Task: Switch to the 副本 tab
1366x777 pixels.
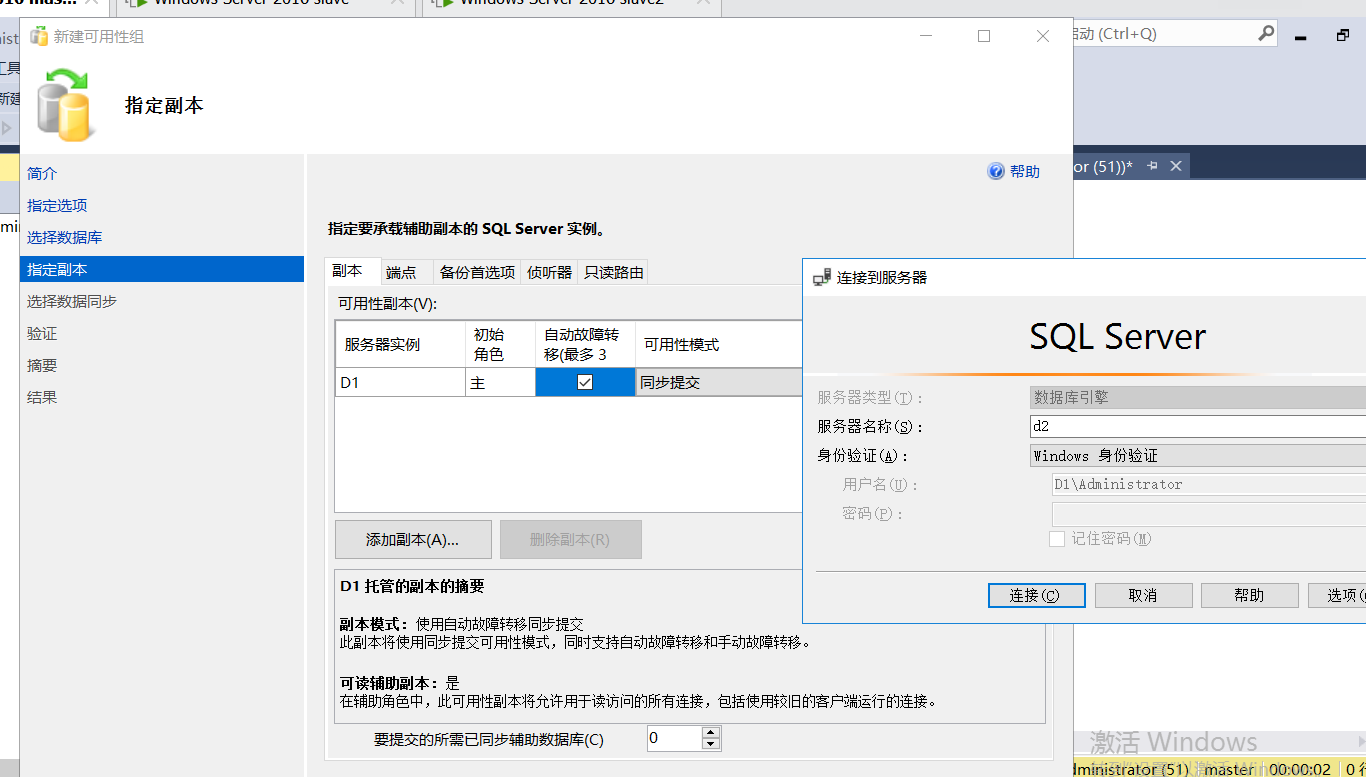Action: click(353, 271)
